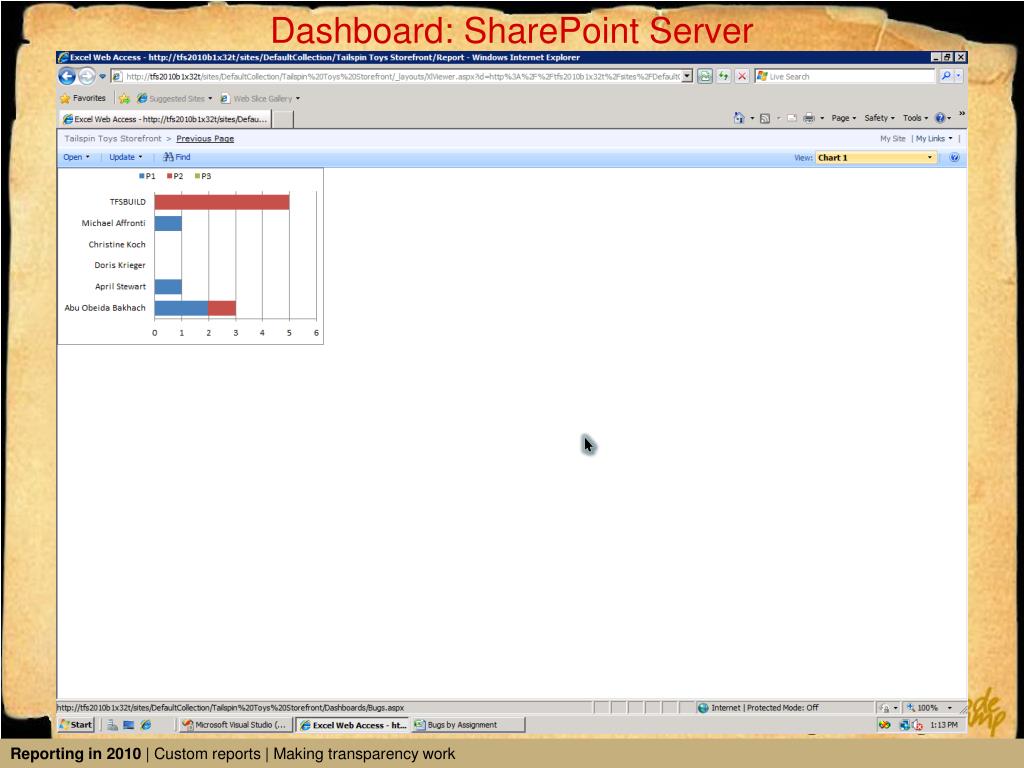Screen dimensions: 1024x768
Task: Click the Abu Obeida Bakhach label
Action: 104,308
